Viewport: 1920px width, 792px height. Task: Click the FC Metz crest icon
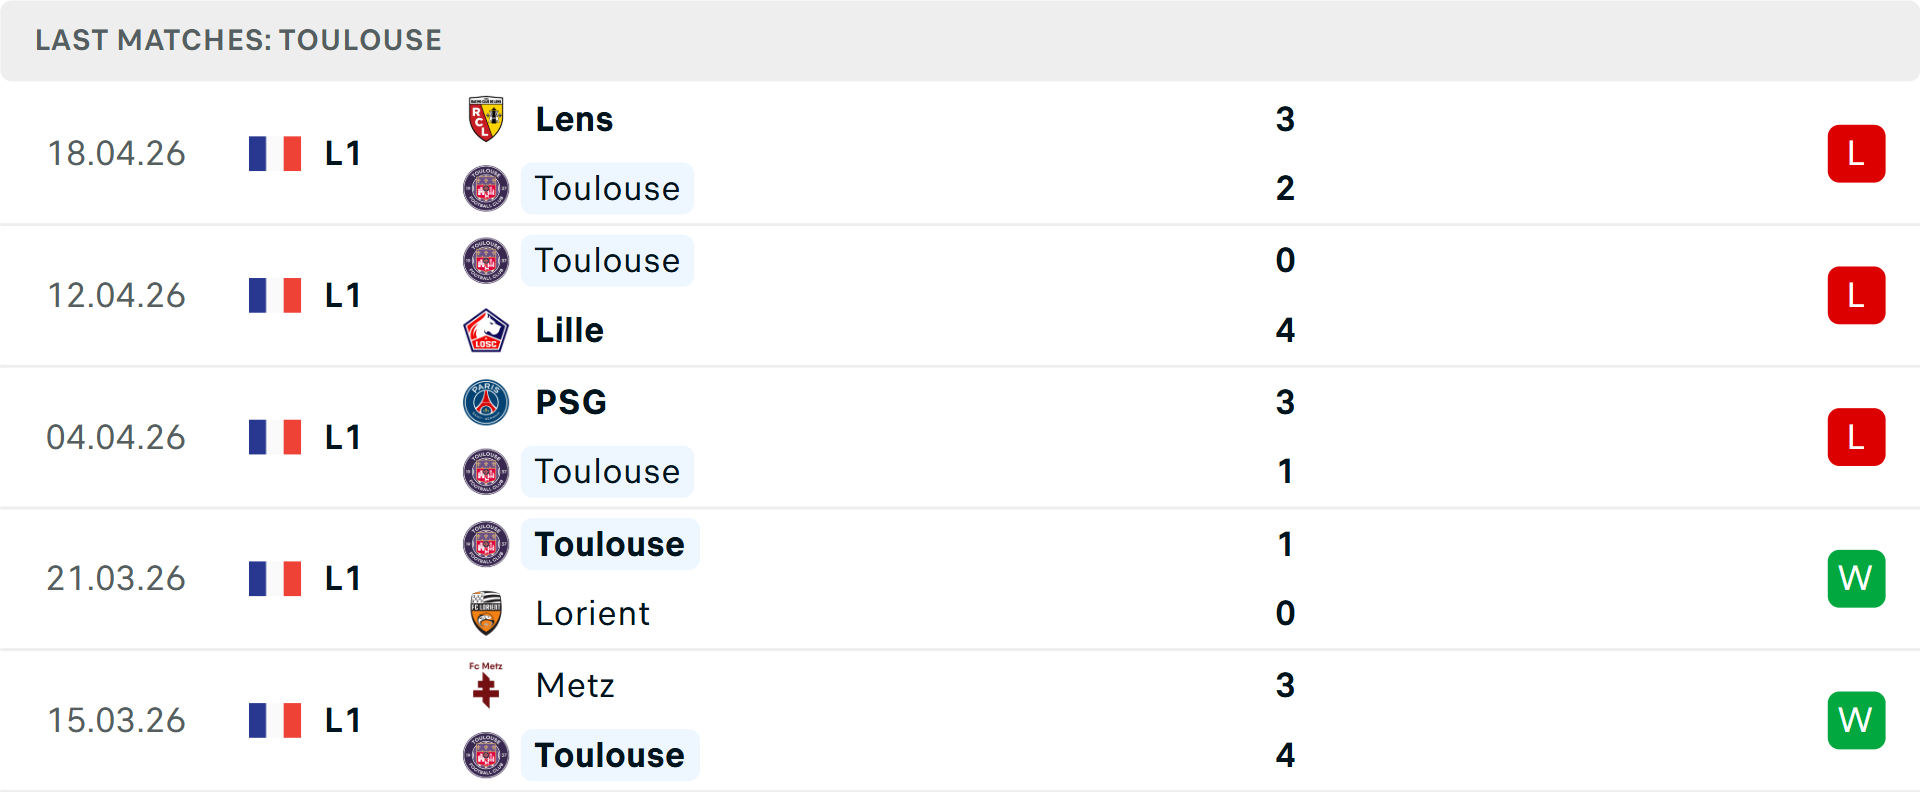(486, 685)
